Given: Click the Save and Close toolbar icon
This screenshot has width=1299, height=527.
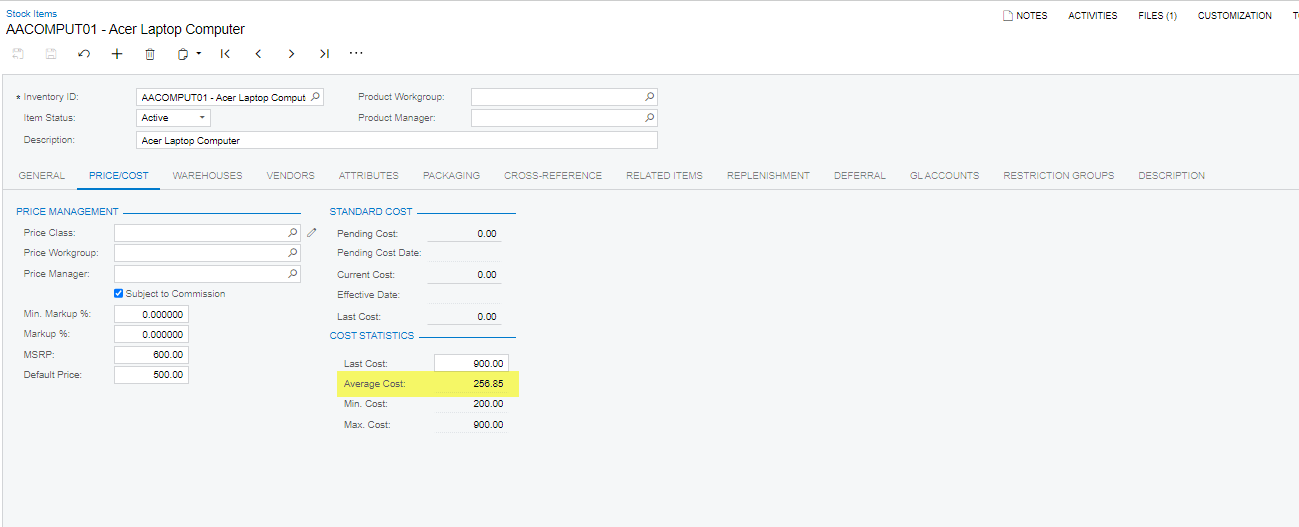Looking at the screenshot, I should [18, 54].
